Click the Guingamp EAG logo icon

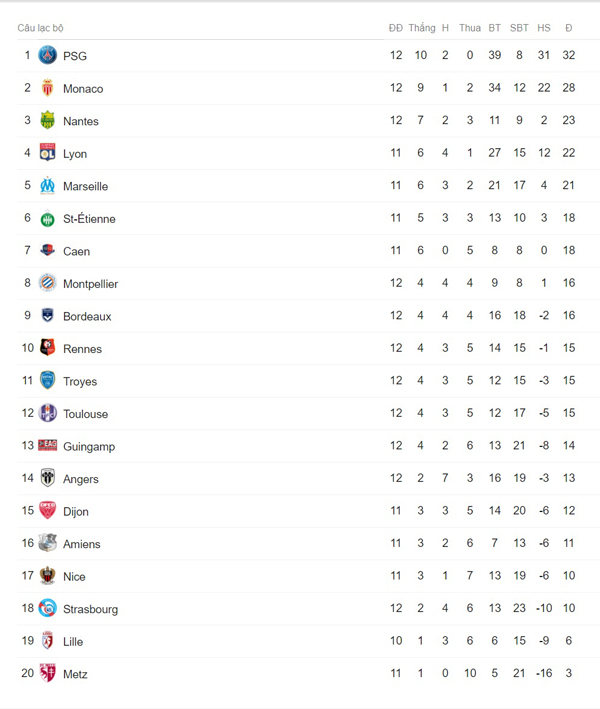point(47,445)
